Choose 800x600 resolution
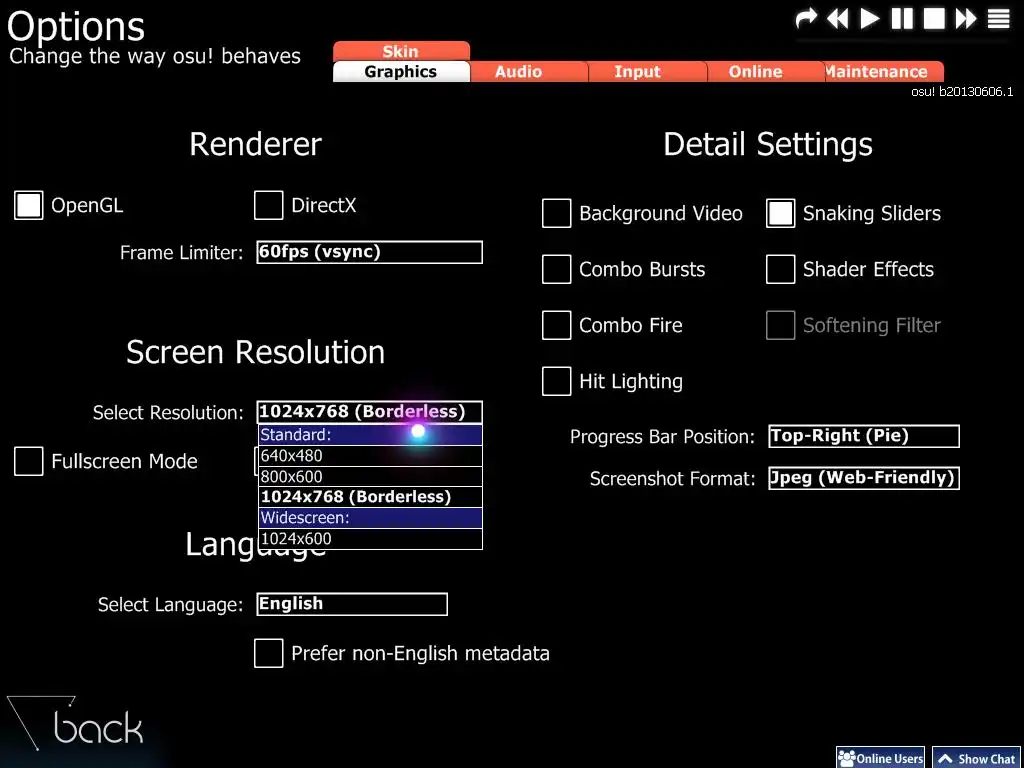 click(x=370, y=476)
